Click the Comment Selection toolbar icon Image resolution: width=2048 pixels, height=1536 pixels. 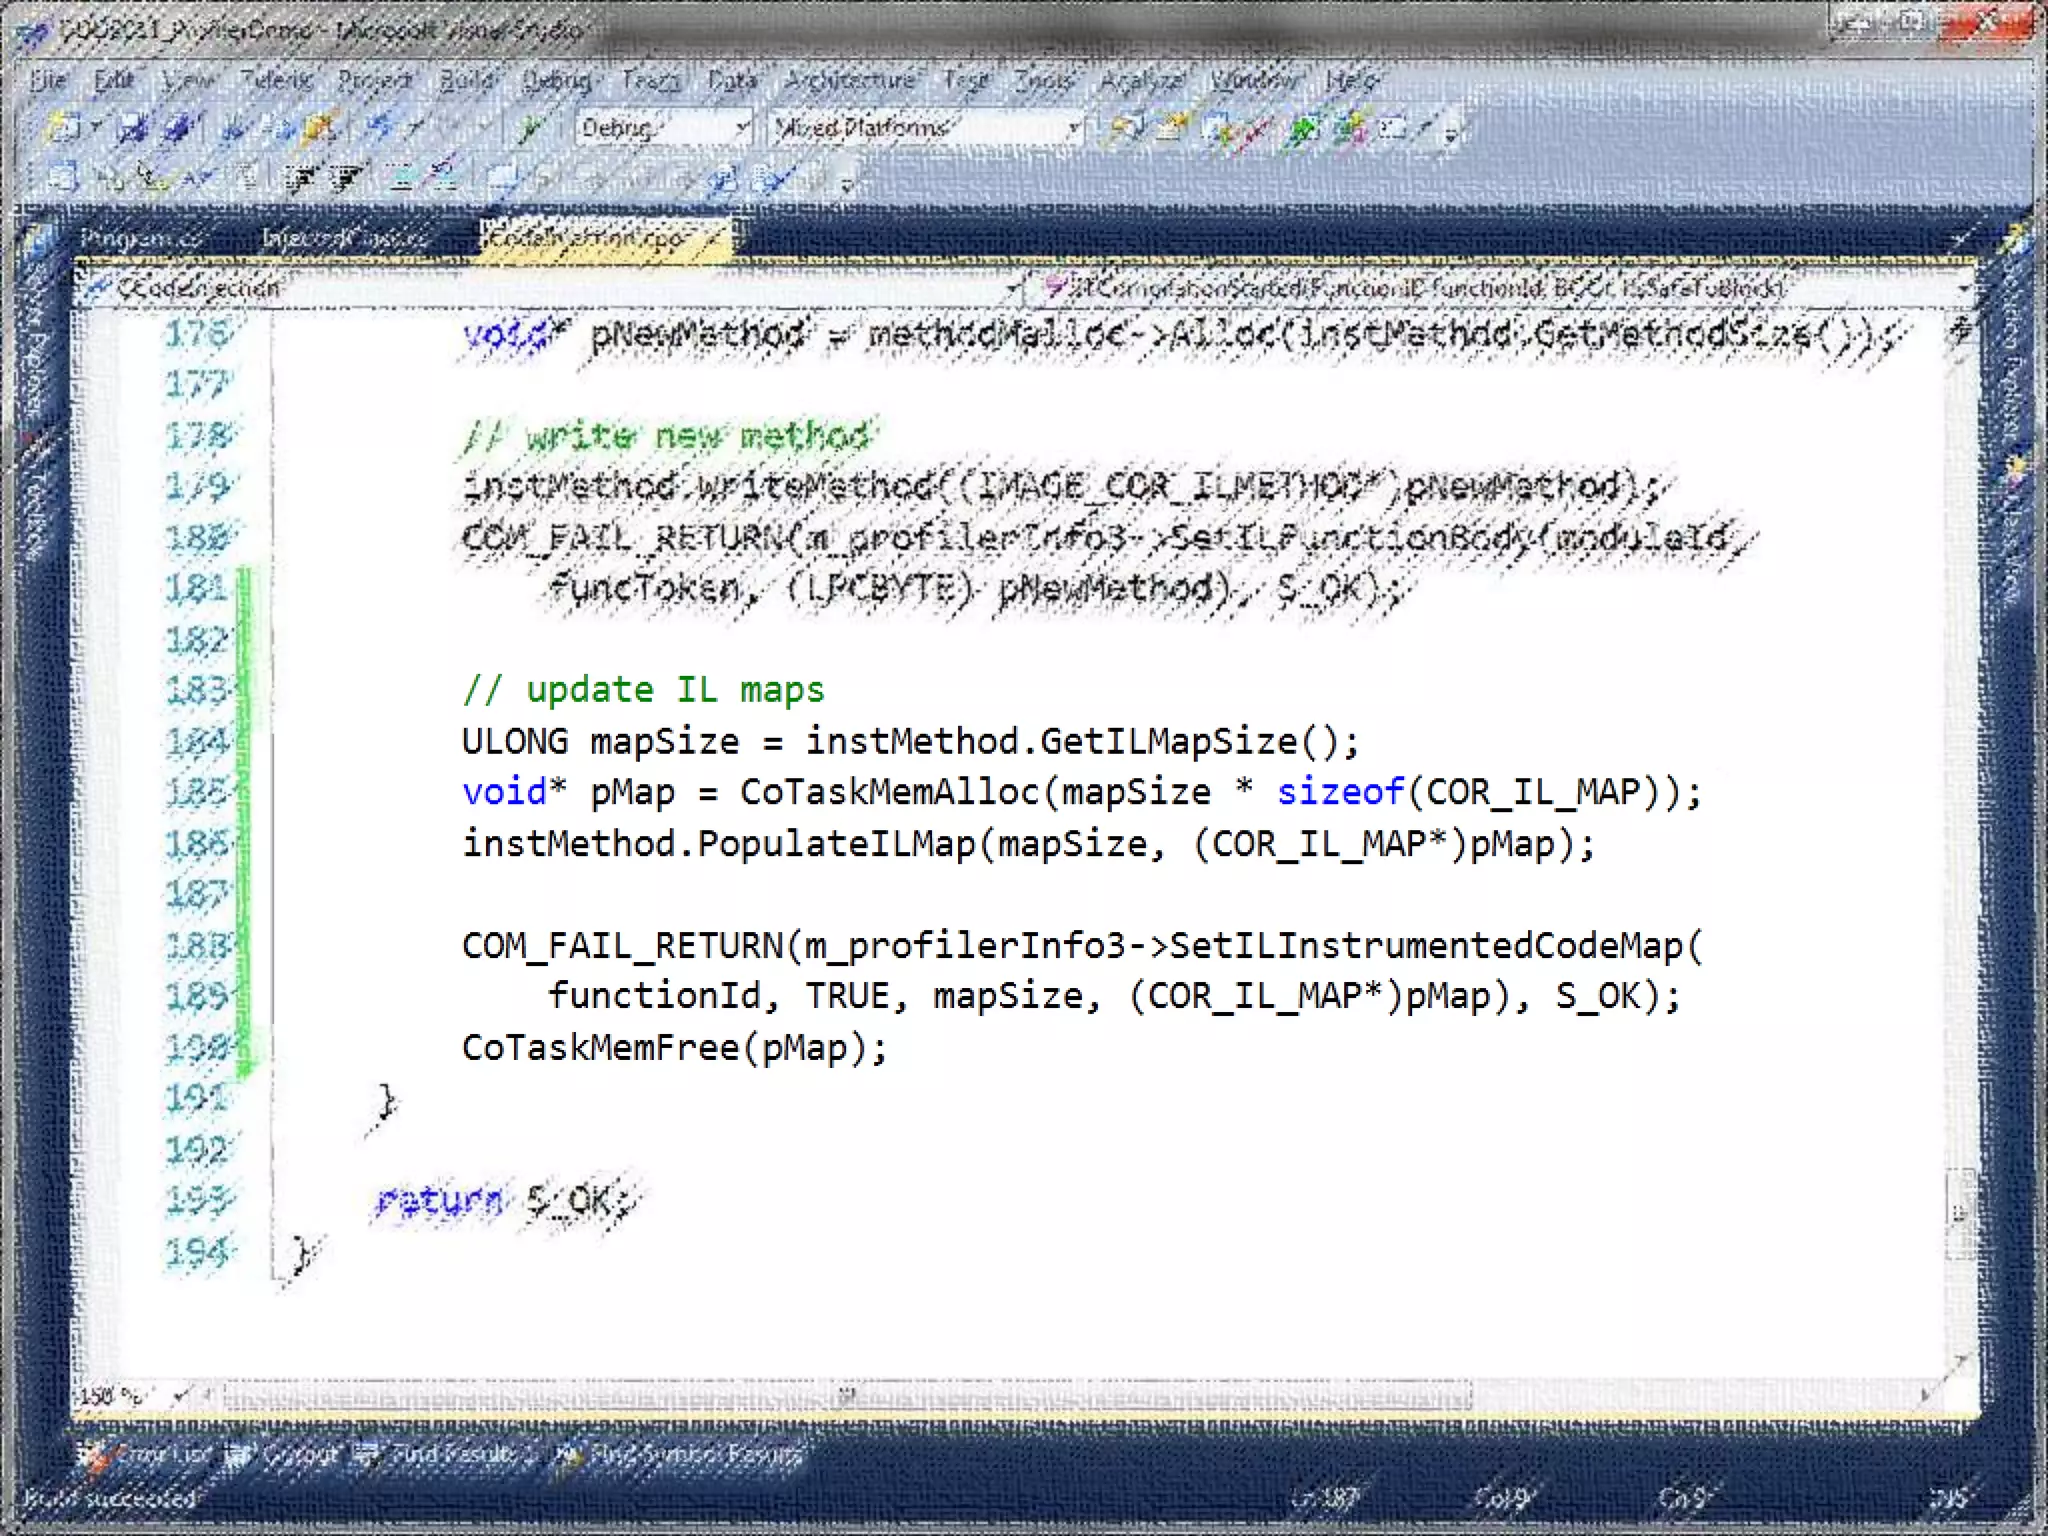pyautogui.click(x=401, y=180)
